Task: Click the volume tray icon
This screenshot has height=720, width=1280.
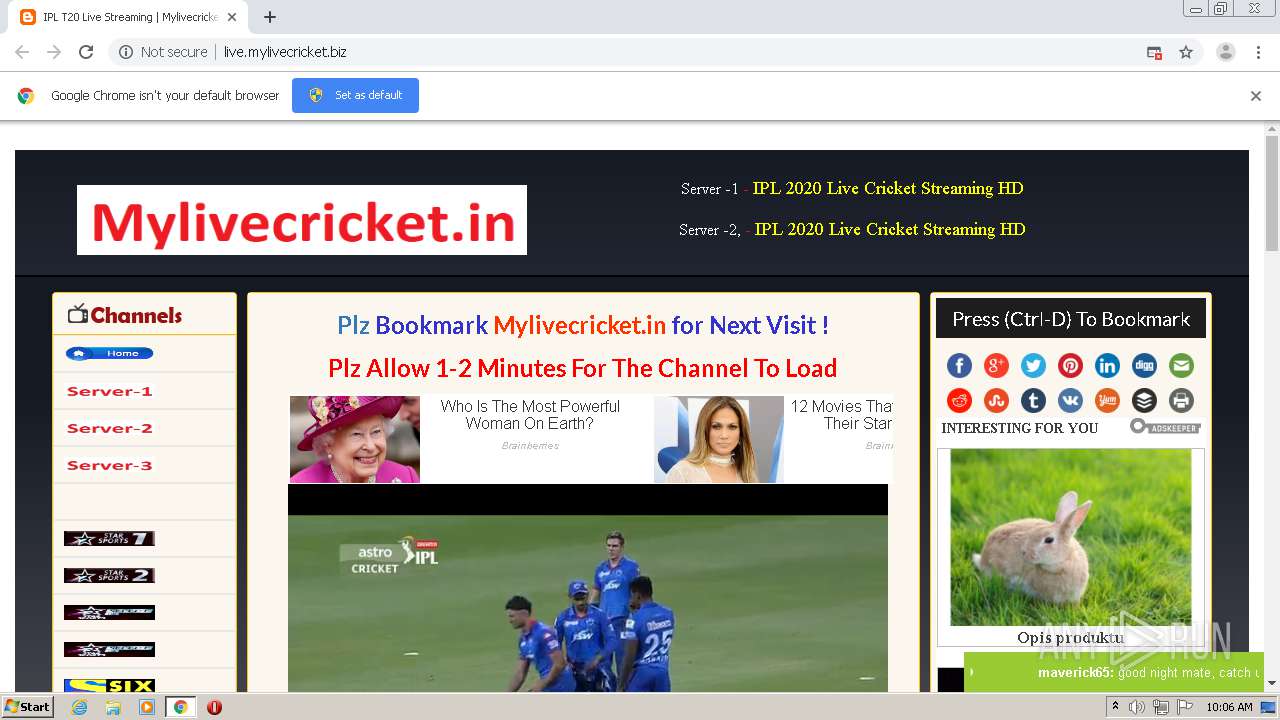Action: 1137,707
